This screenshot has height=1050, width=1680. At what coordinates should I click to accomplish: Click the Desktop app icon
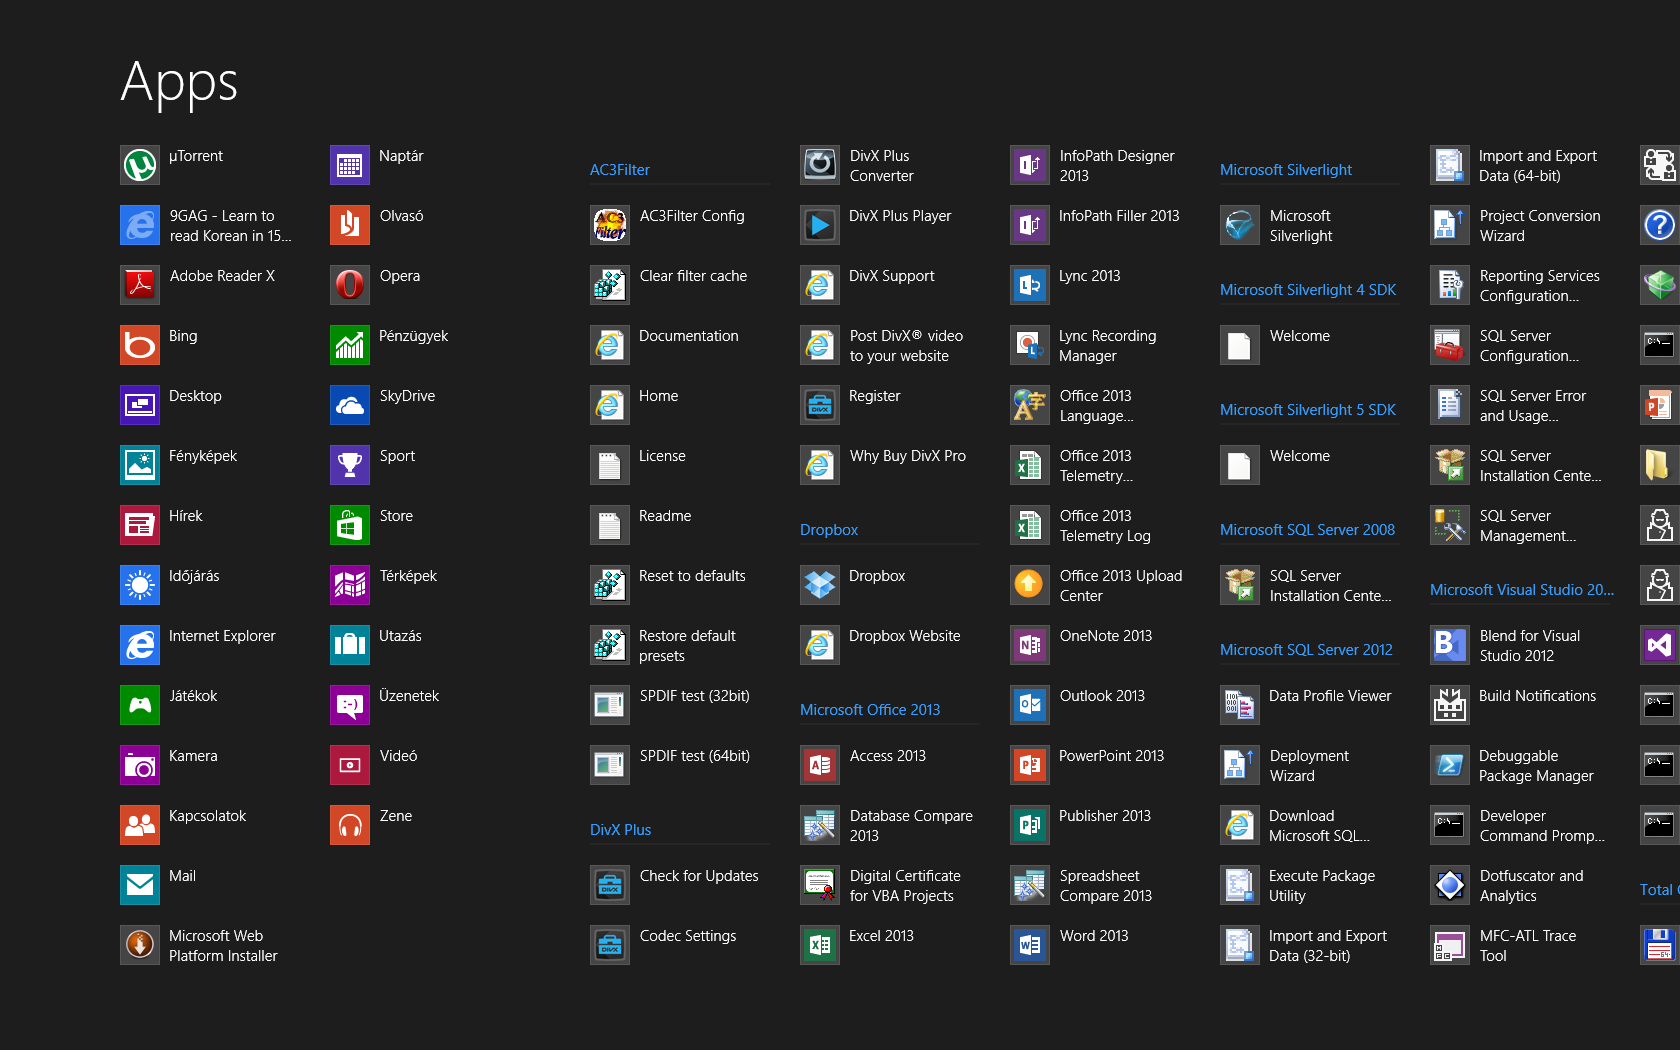[x=140, y=405]
